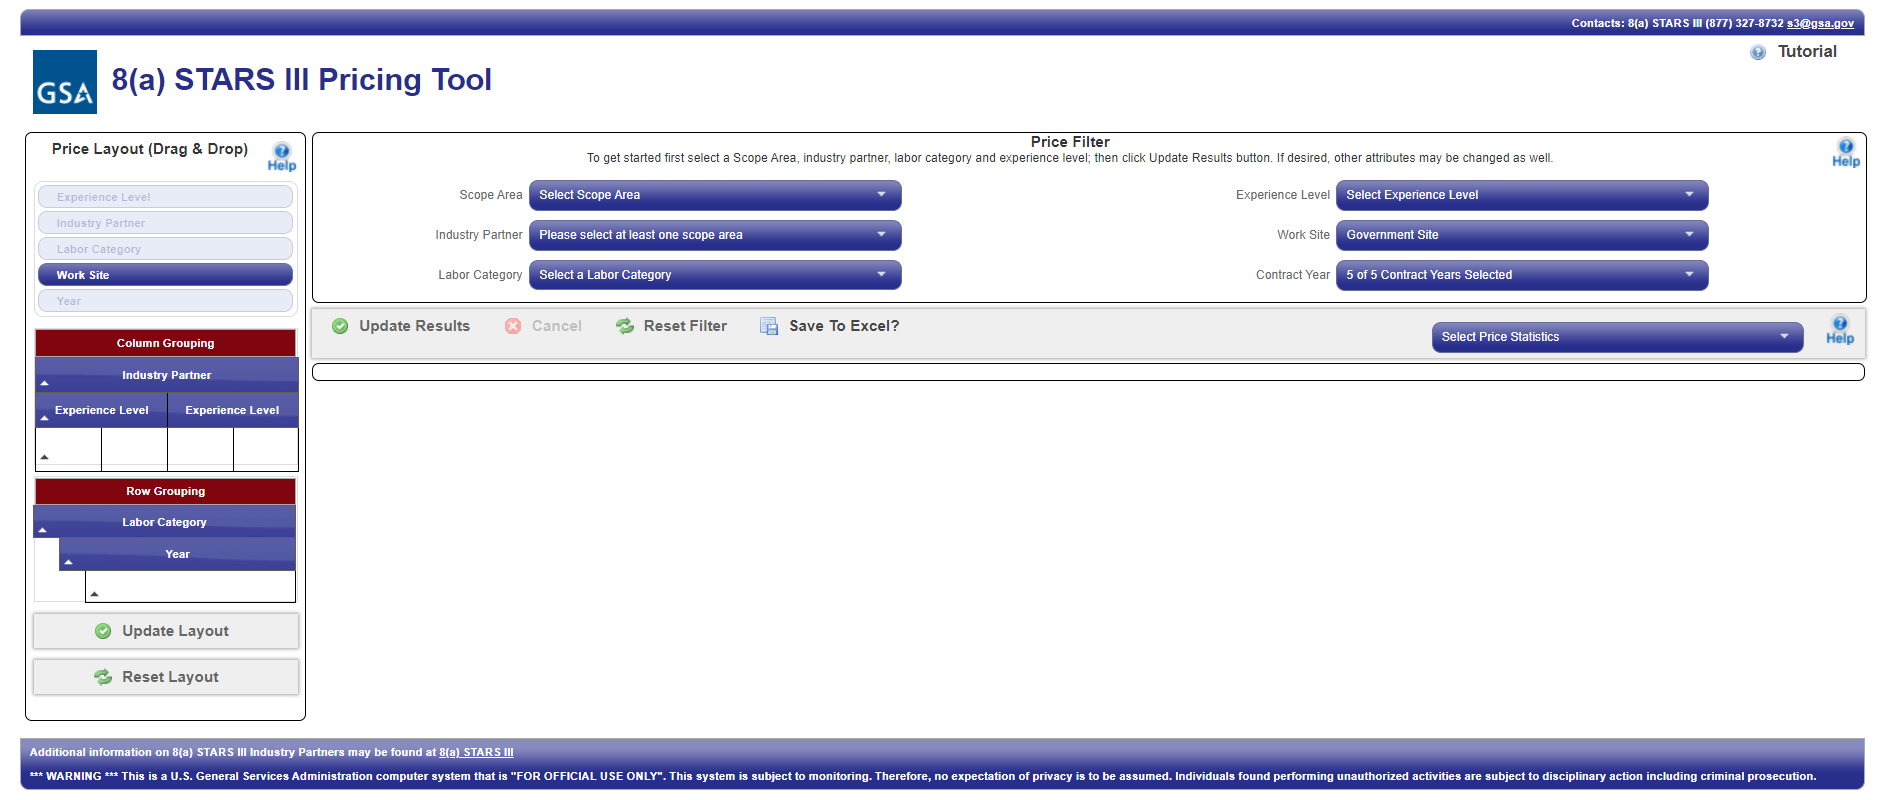Image resolution: width=1881 pixels, height=800 pixels.
Task: Open Price Layout help icon
Action: [x=282, y=157]
